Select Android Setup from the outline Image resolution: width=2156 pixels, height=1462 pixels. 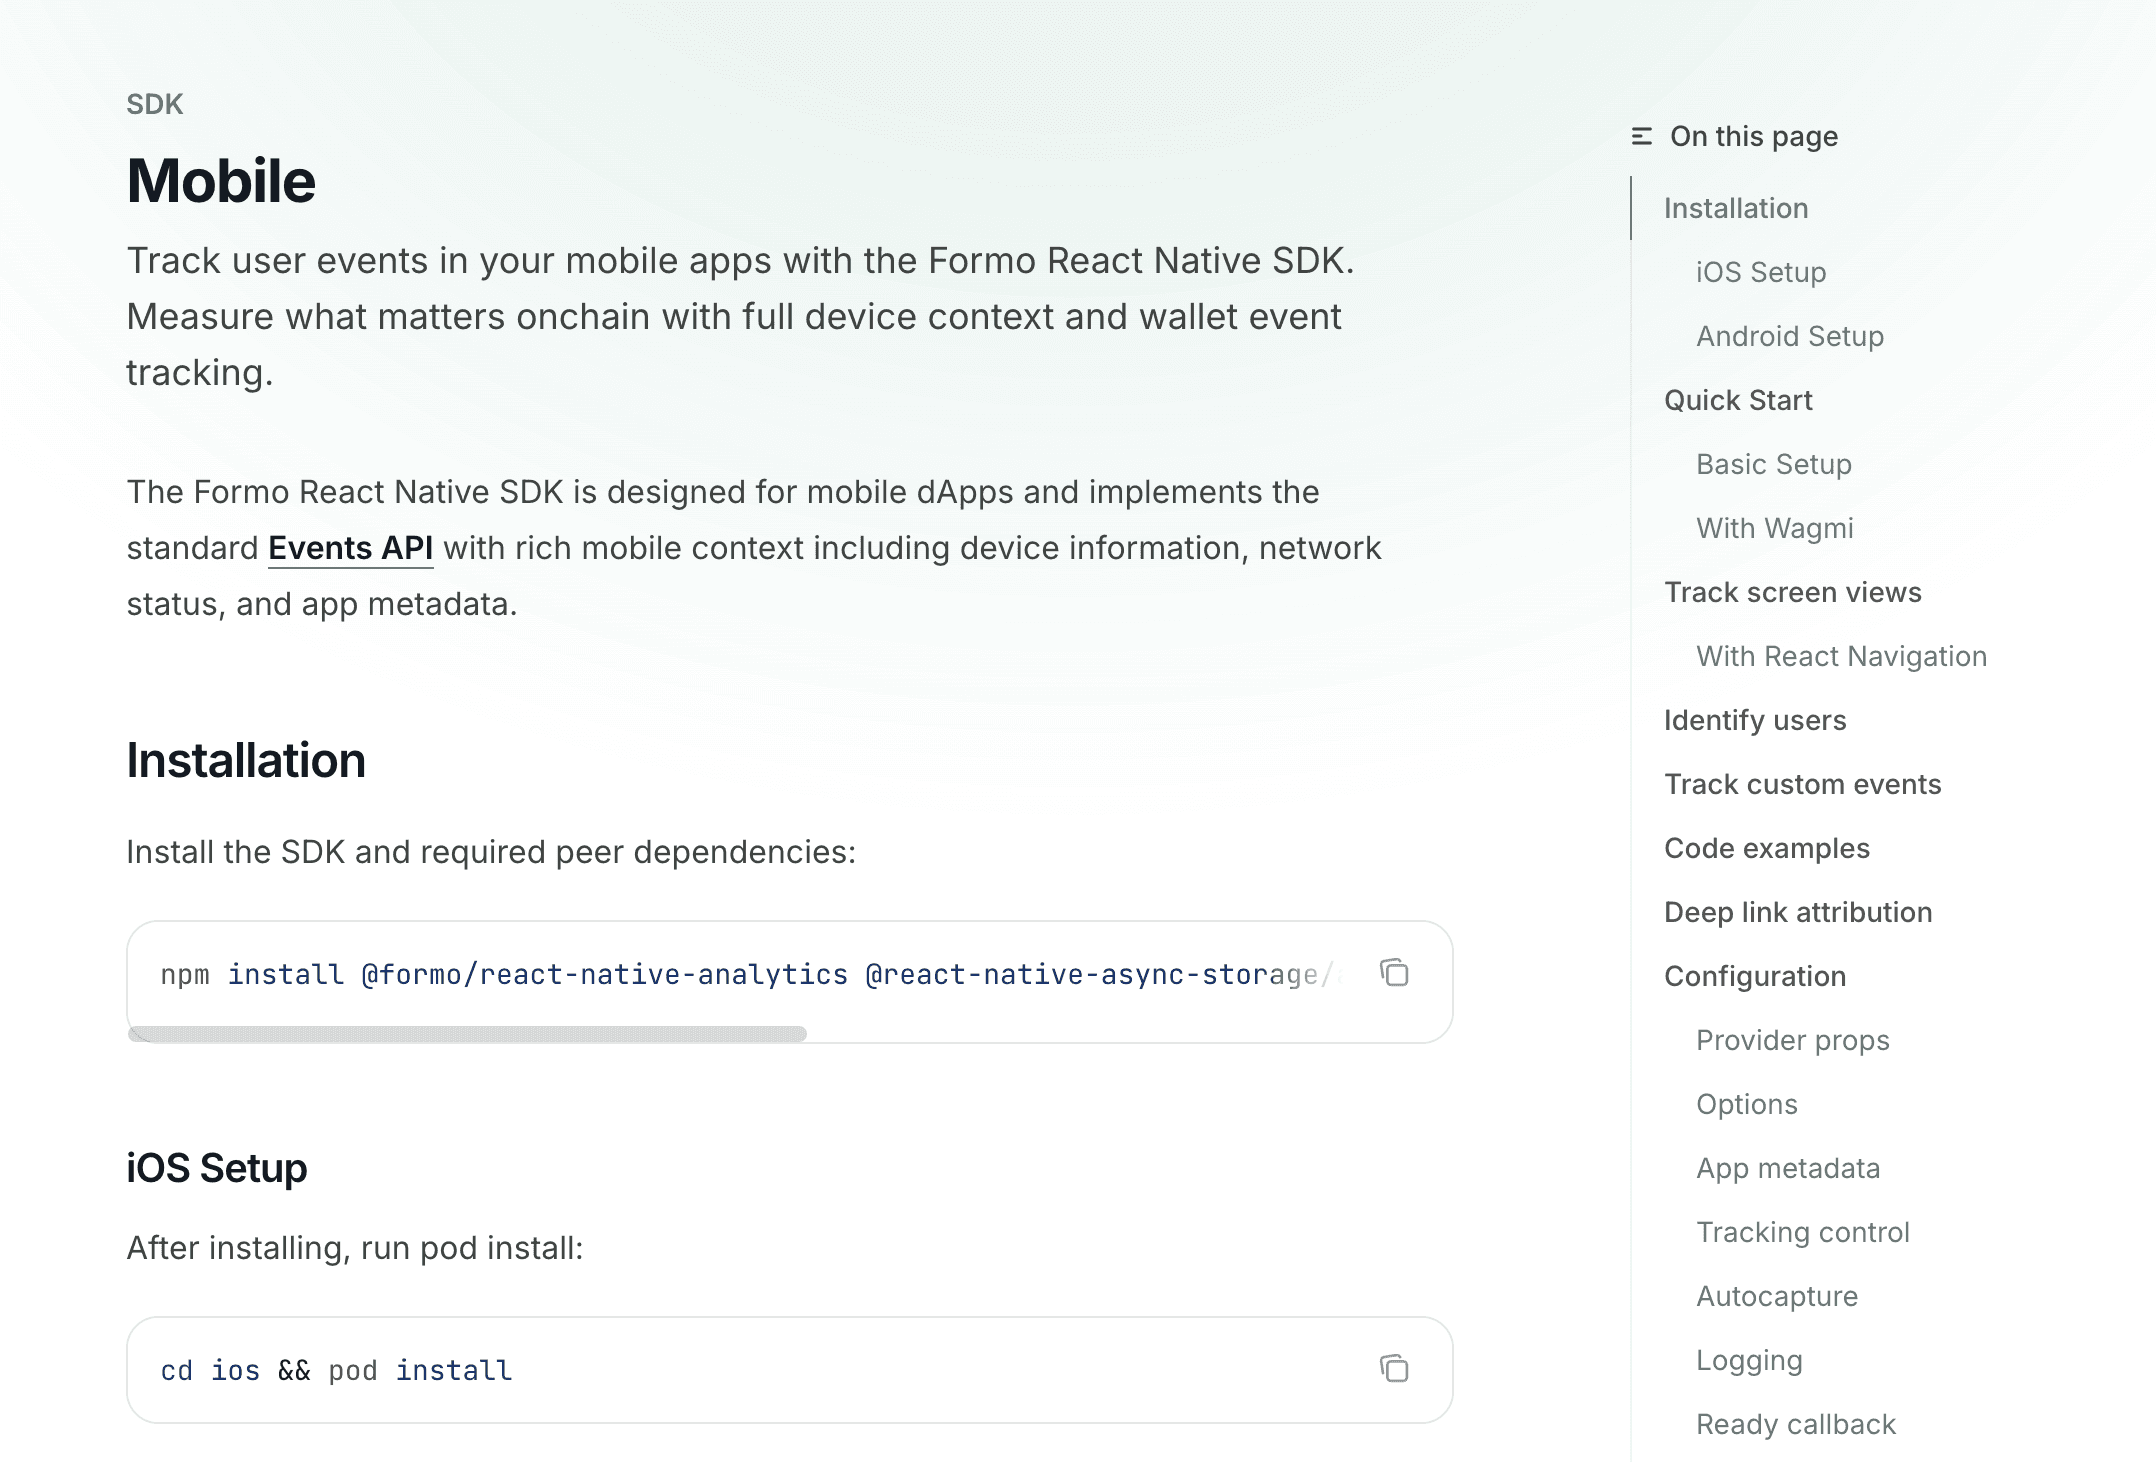point(1789,336)
